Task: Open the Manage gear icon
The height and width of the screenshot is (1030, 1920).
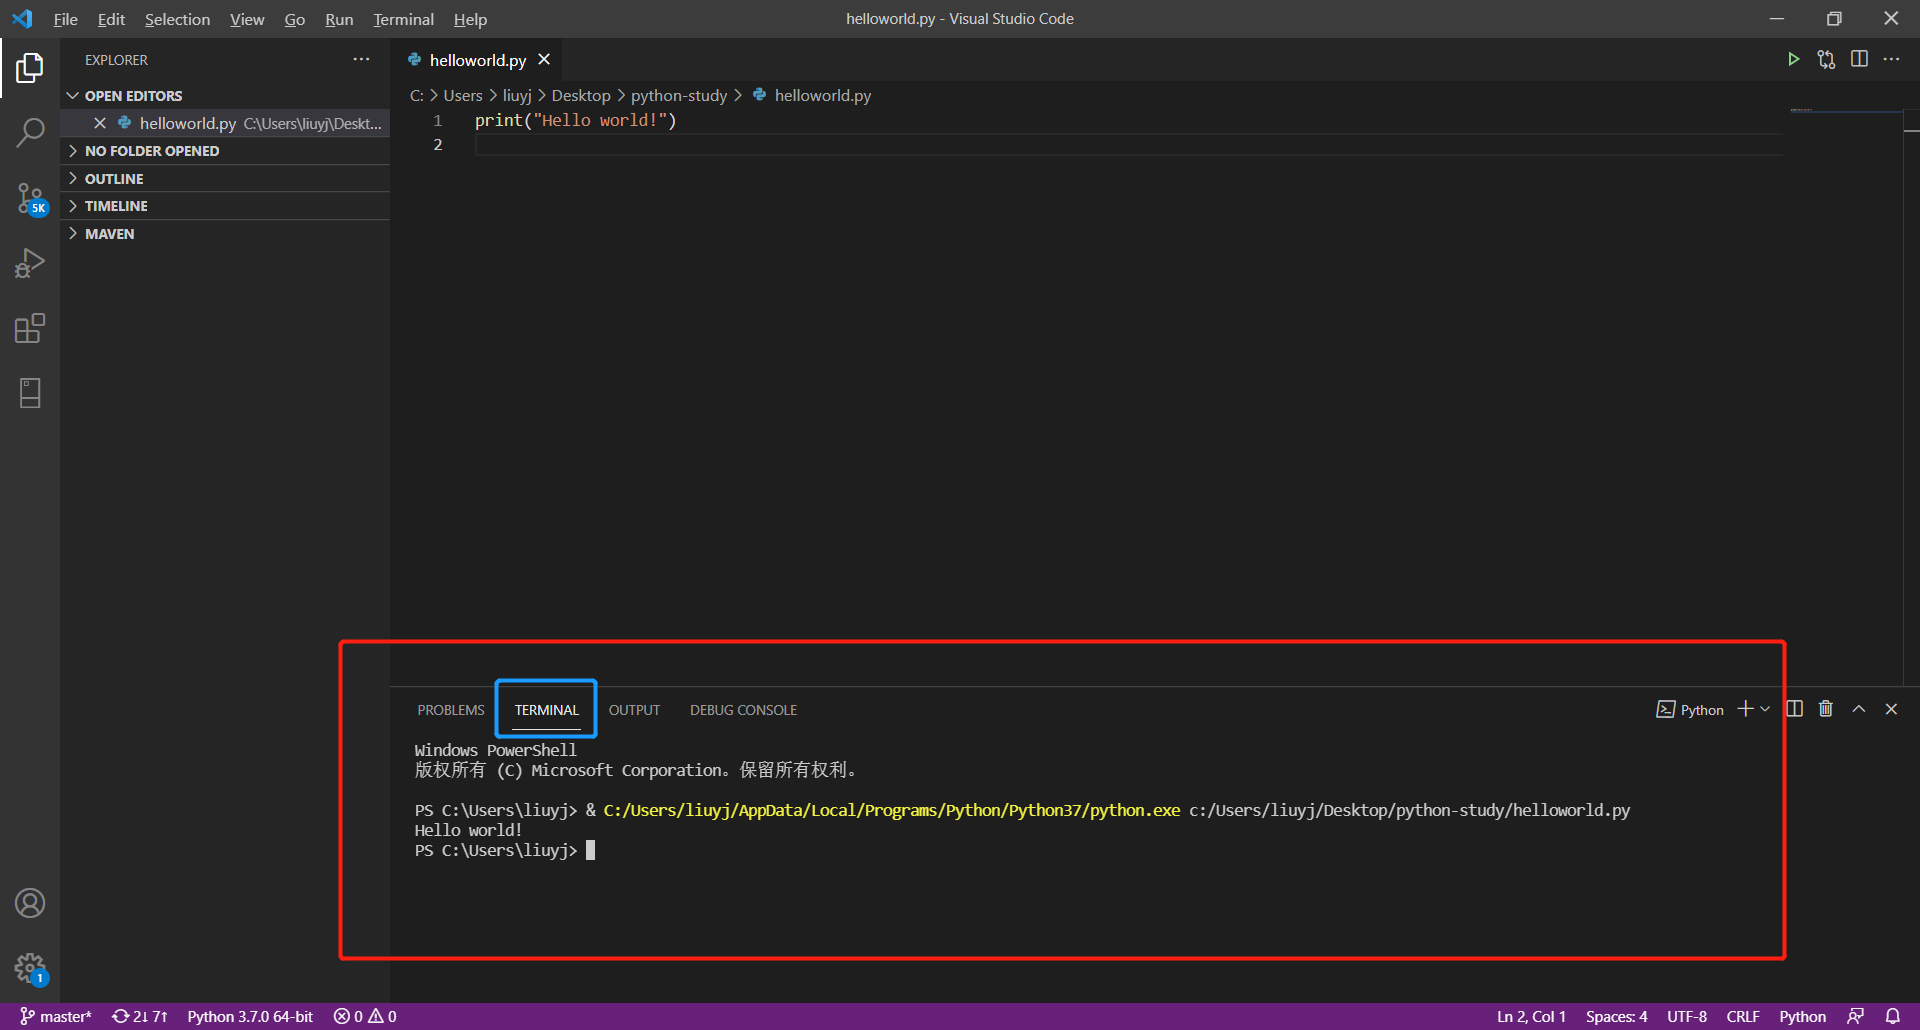Action: tap(31, 968)
